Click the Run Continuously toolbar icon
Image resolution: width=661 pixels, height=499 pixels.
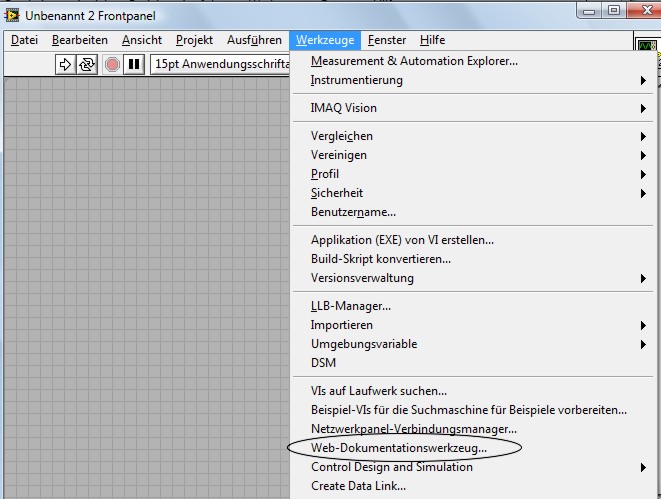(x=87, y=64)
